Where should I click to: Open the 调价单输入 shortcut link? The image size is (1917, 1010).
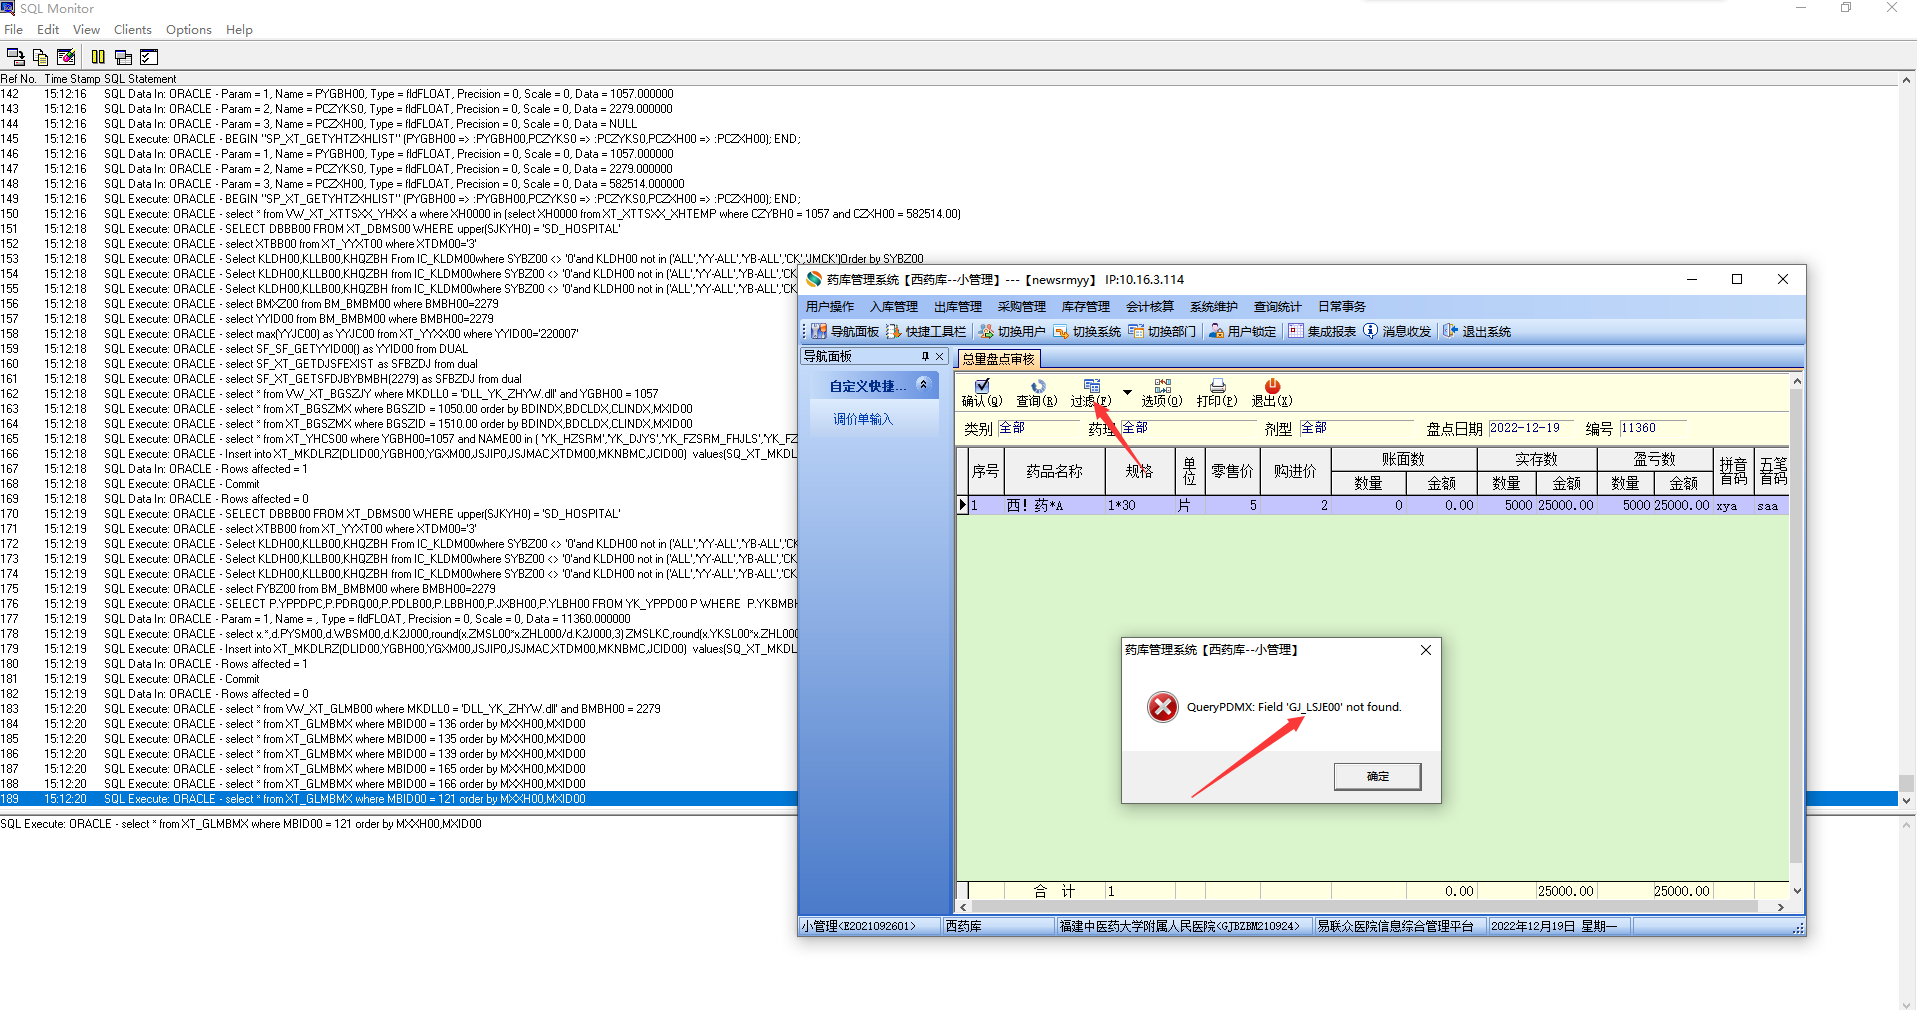point(863,419)
